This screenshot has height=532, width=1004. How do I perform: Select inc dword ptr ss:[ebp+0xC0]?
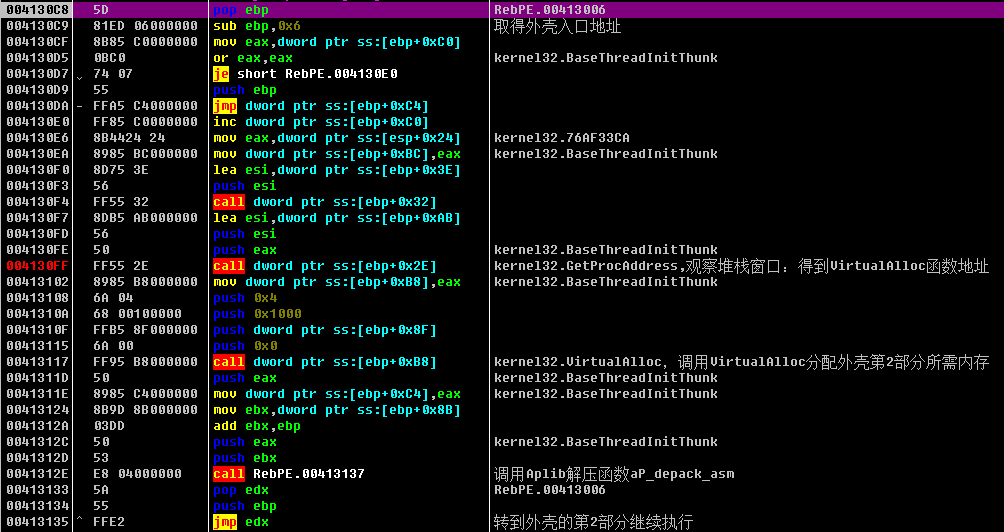point(321,122)
